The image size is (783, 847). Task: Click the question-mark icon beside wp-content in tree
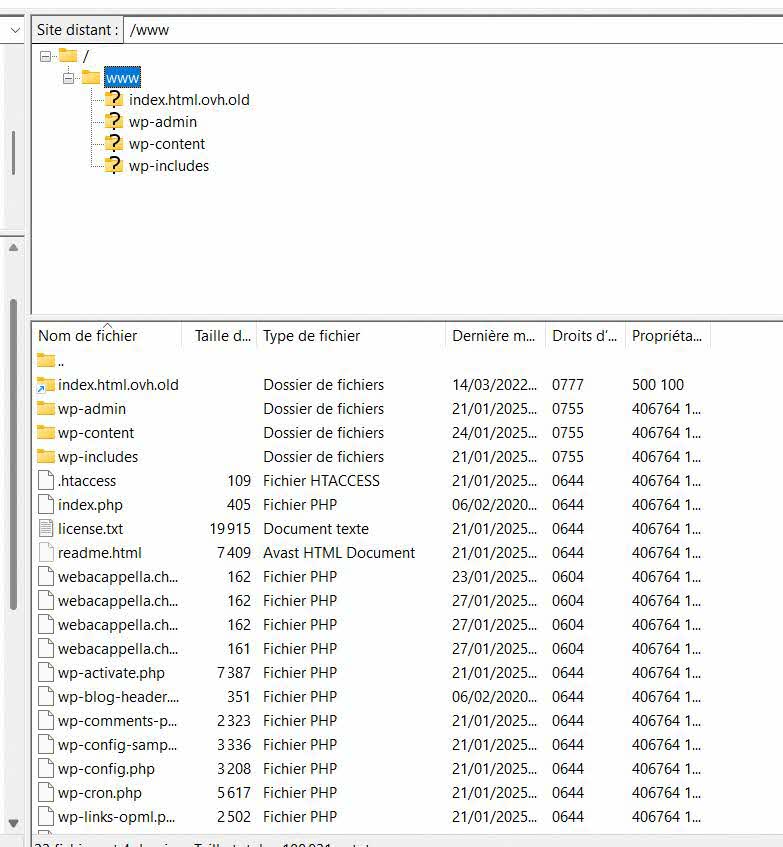pyautogui.click(x=114, y=144)
